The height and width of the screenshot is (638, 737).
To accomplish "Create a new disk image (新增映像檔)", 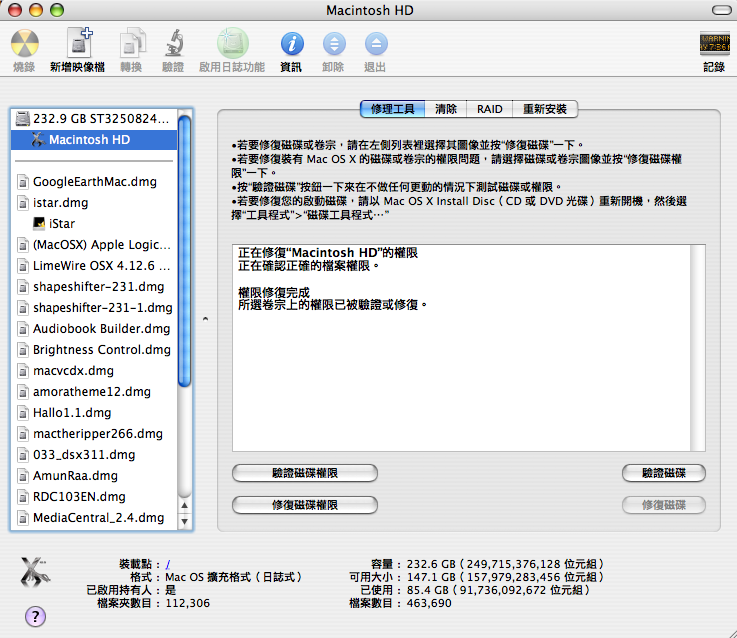I will click(x=79, y=43).
